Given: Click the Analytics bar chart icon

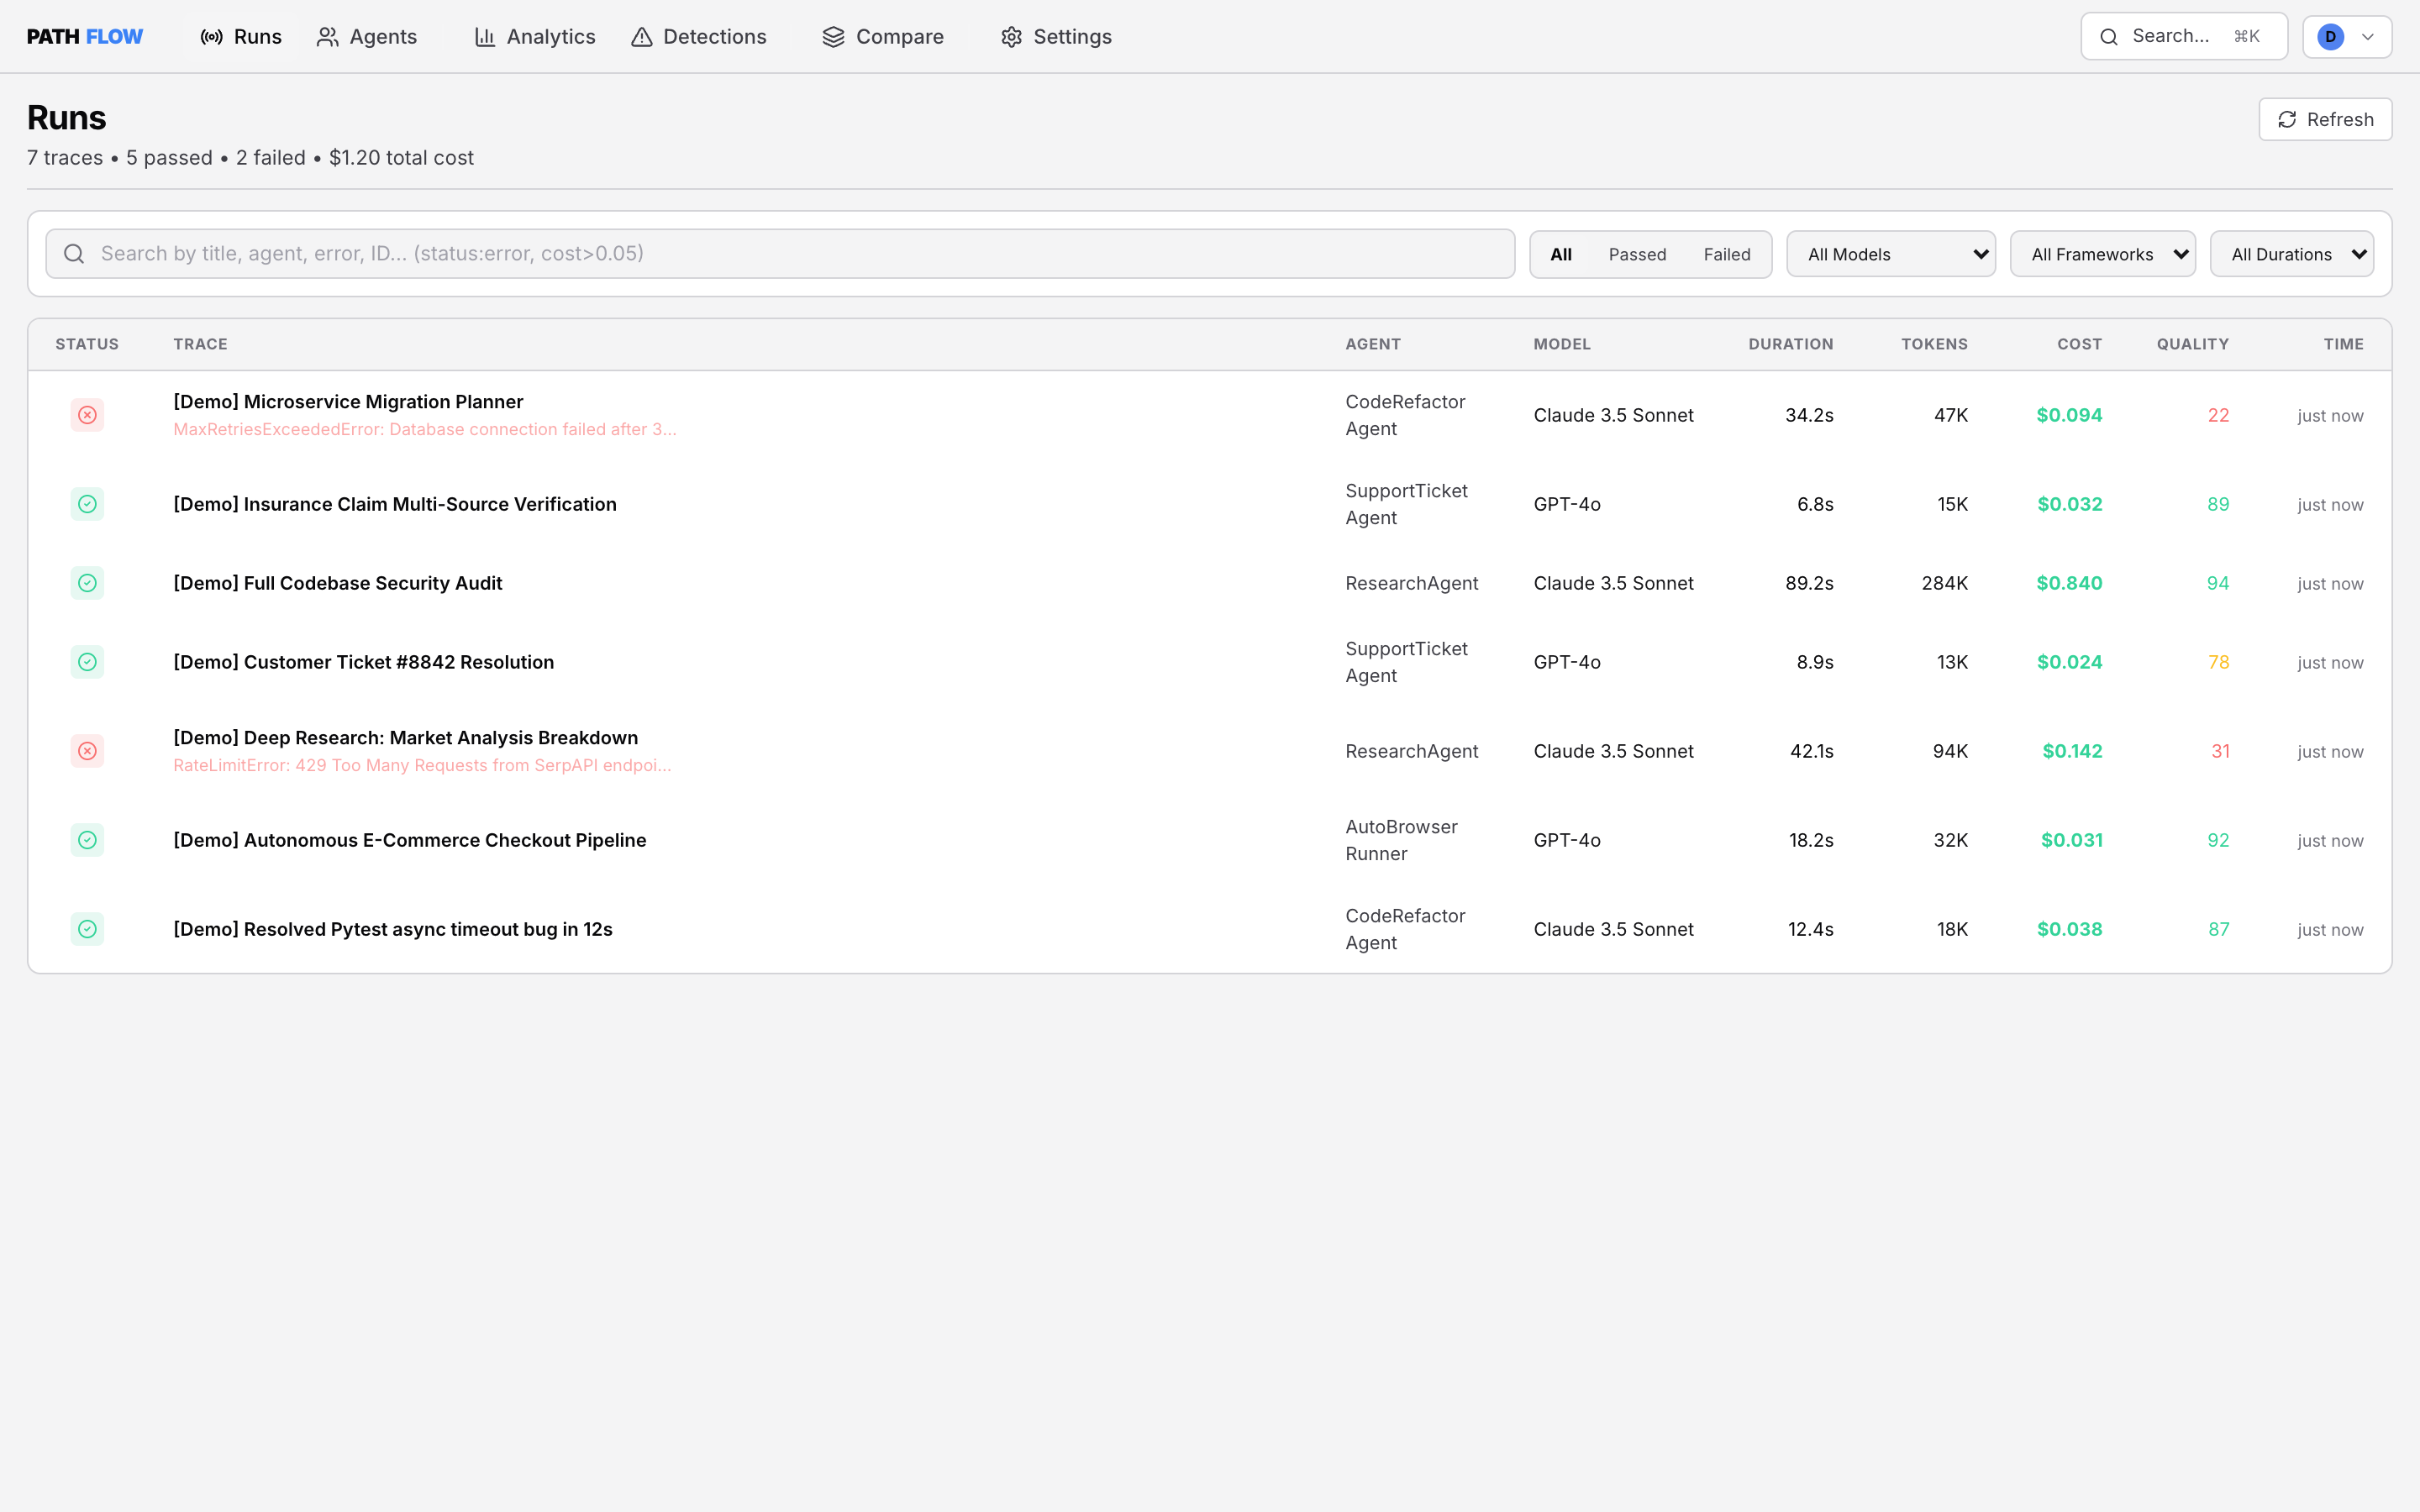Looking at the screenshot, I should pos(485,37).
